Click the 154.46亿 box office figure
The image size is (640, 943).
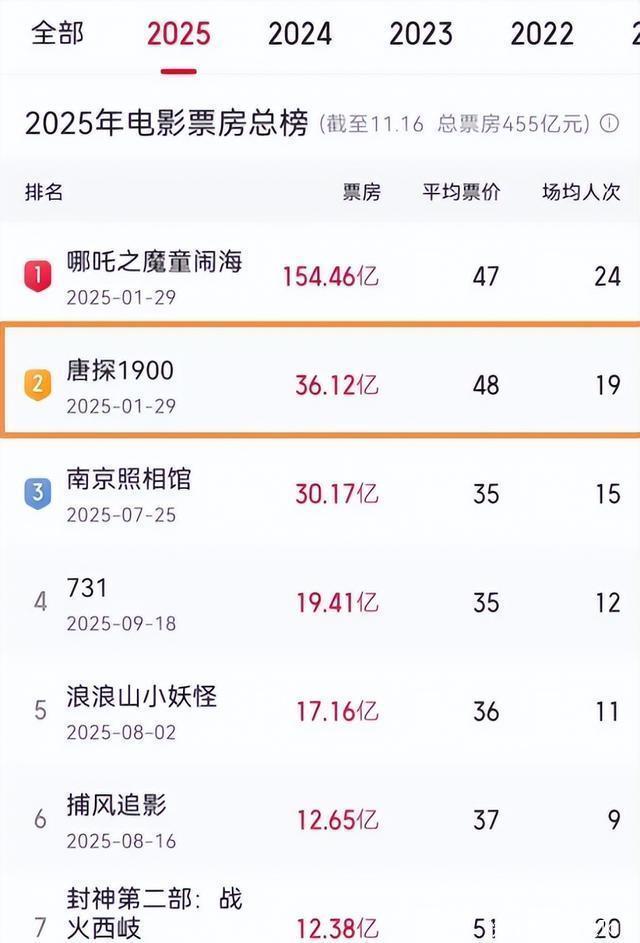coord(331,277)
